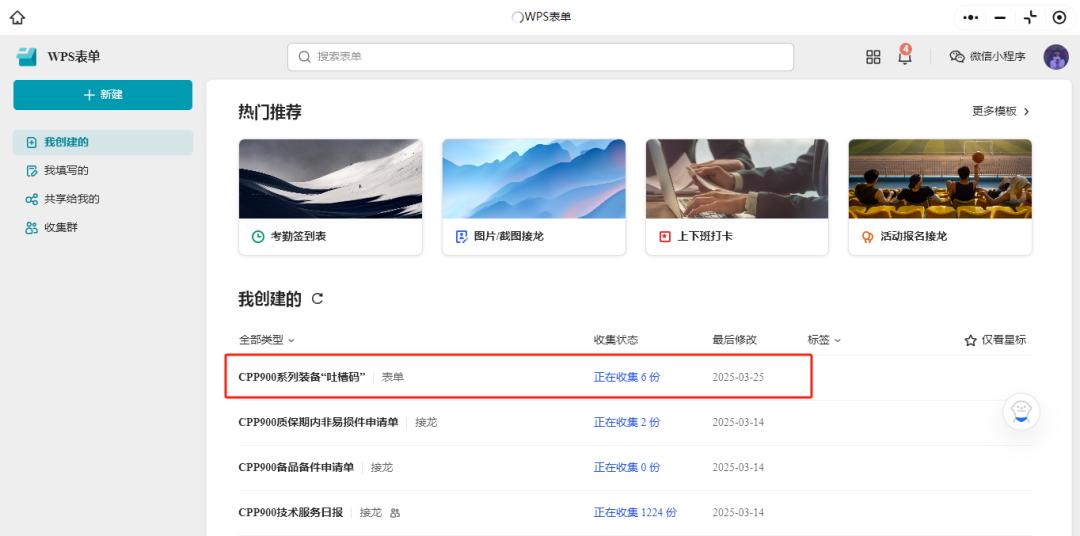Screen dimensions: 1080x536
Task: Open the apps grid icon
Action: coord(873,57)
